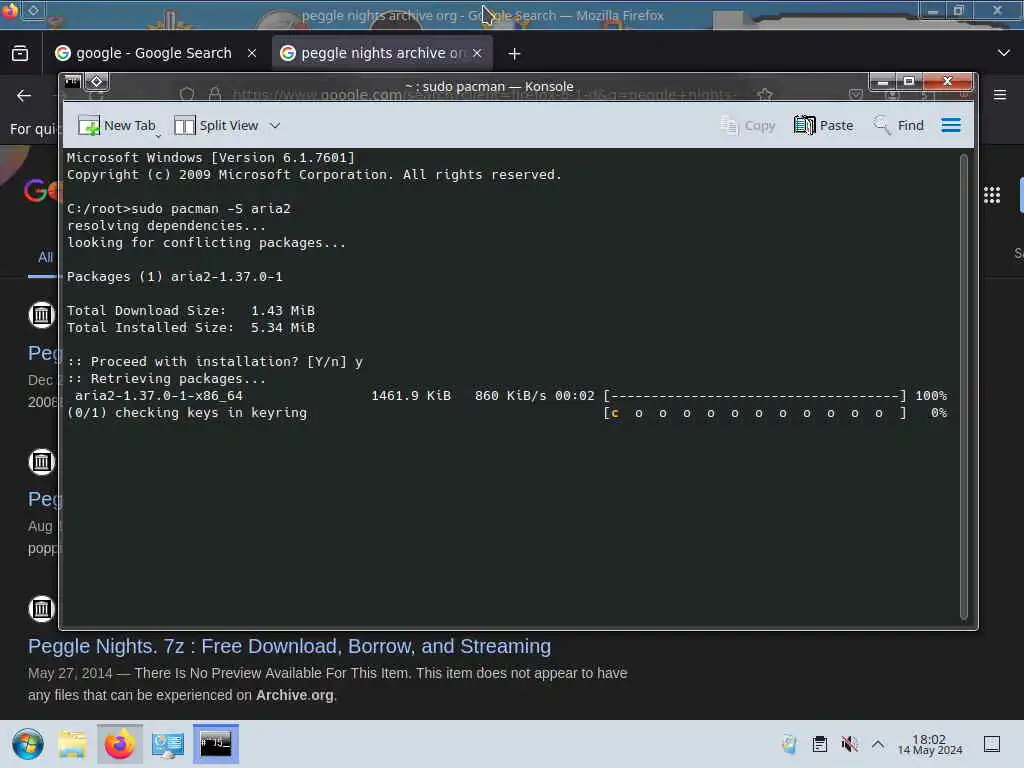Click the bookmark star in Firefox address bar
Viewport: 1024px width, 768px height.
(765, 95)
